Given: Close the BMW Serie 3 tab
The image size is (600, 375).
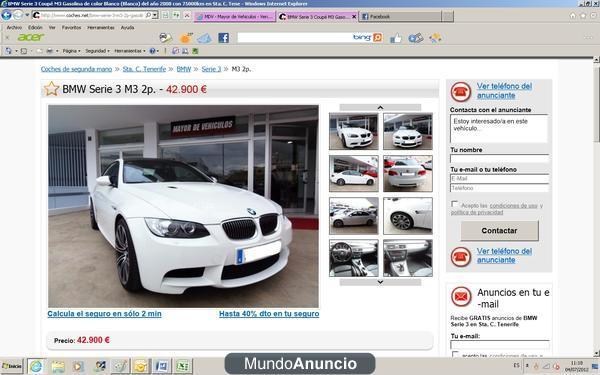Looking at the screenshot, I should [x=354, y=16].
